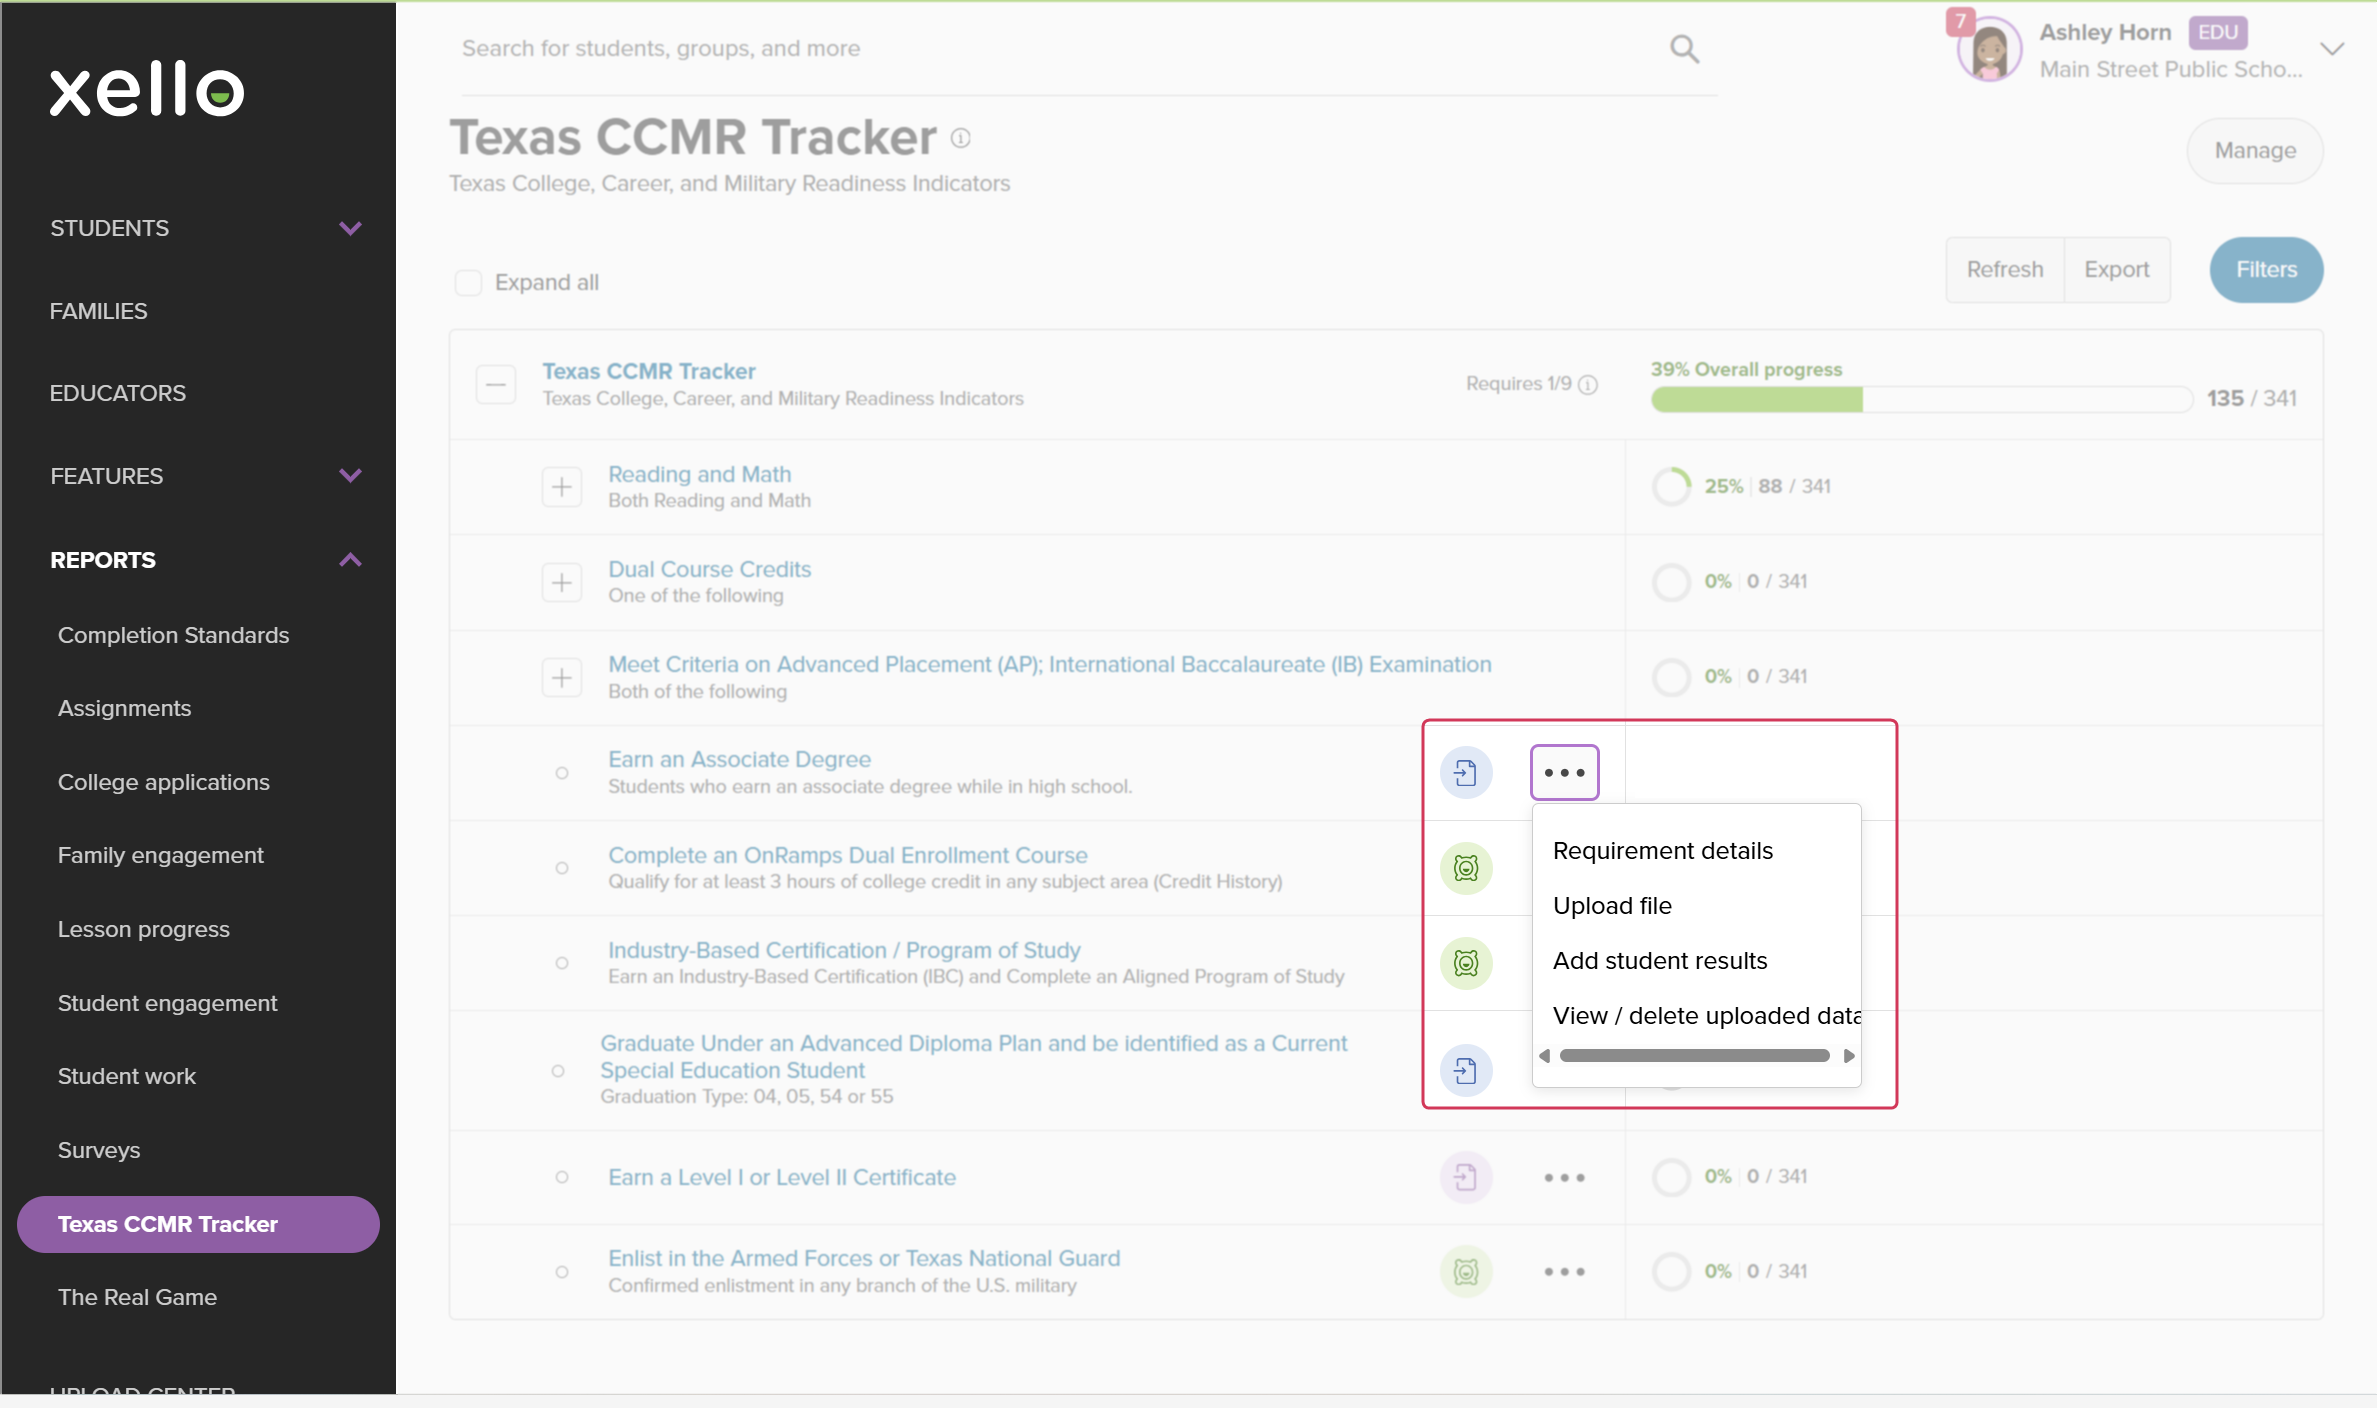Select Add student results menu option

click(x=1660, y=960)
